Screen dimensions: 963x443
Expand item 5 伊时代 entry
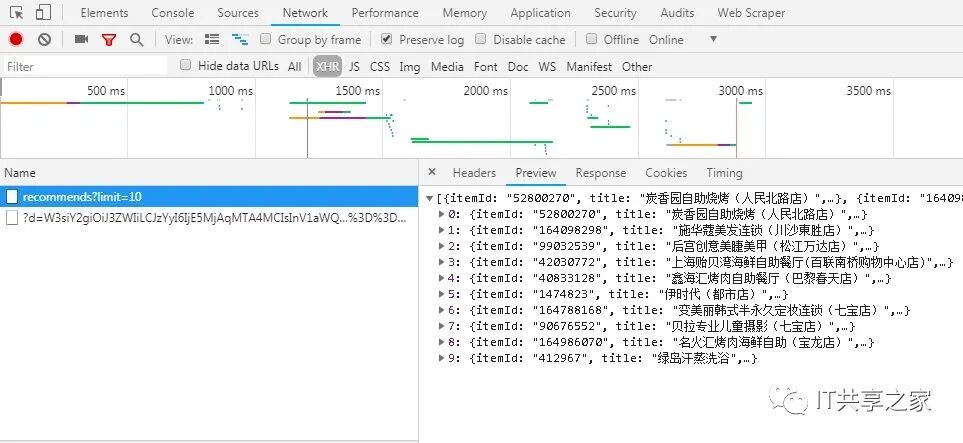tap(441, 294)
